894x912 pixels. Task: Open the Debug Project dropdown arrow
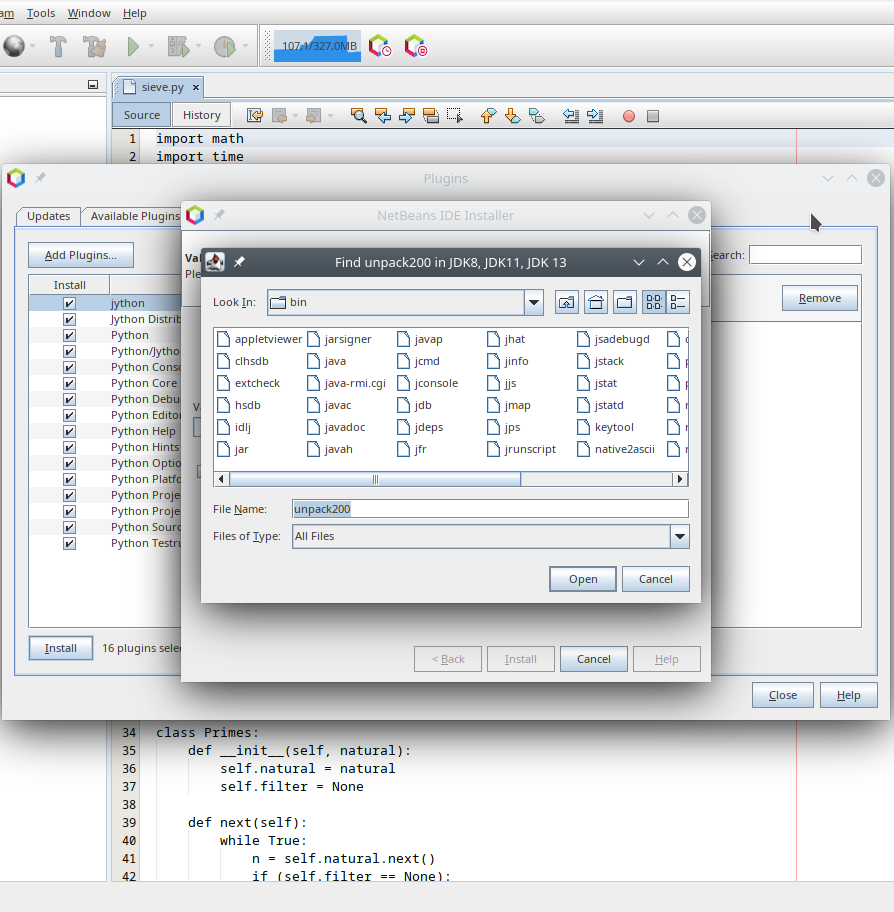[x=198, y=47]
